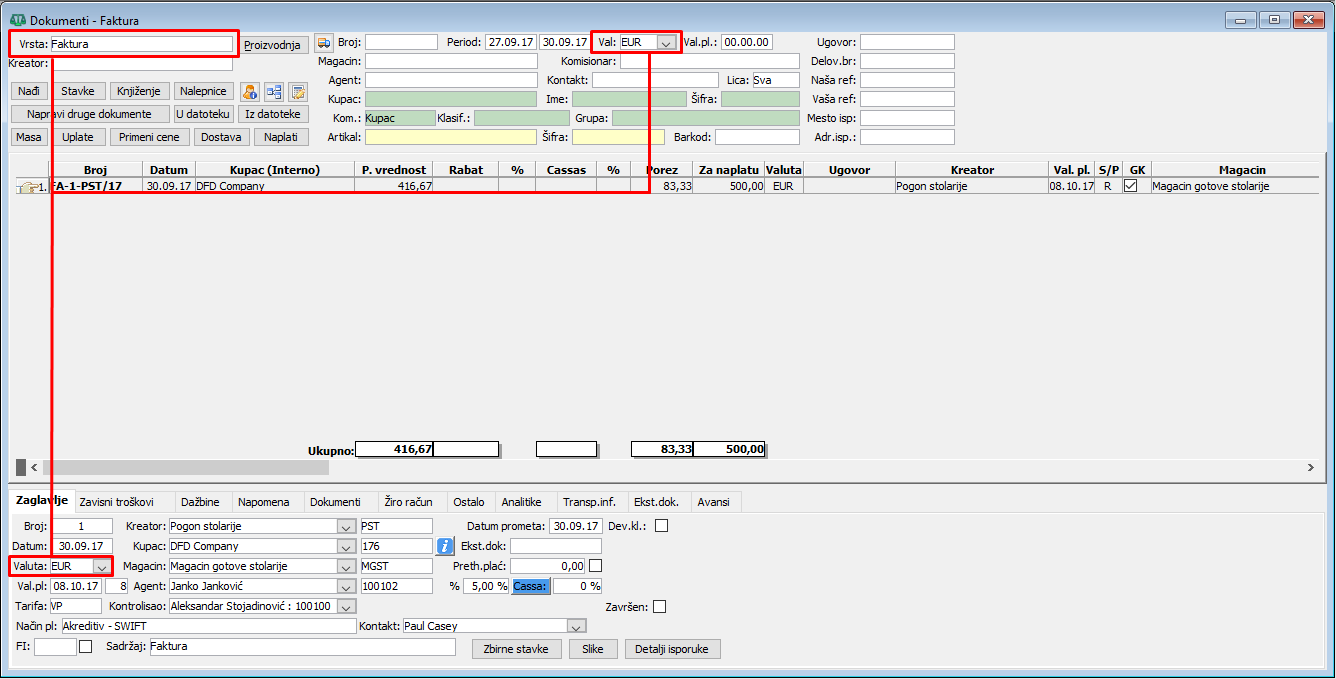Enable the Dev.kl. checkbox
The height and width of the screenshot is (679, 1336).
661,526
